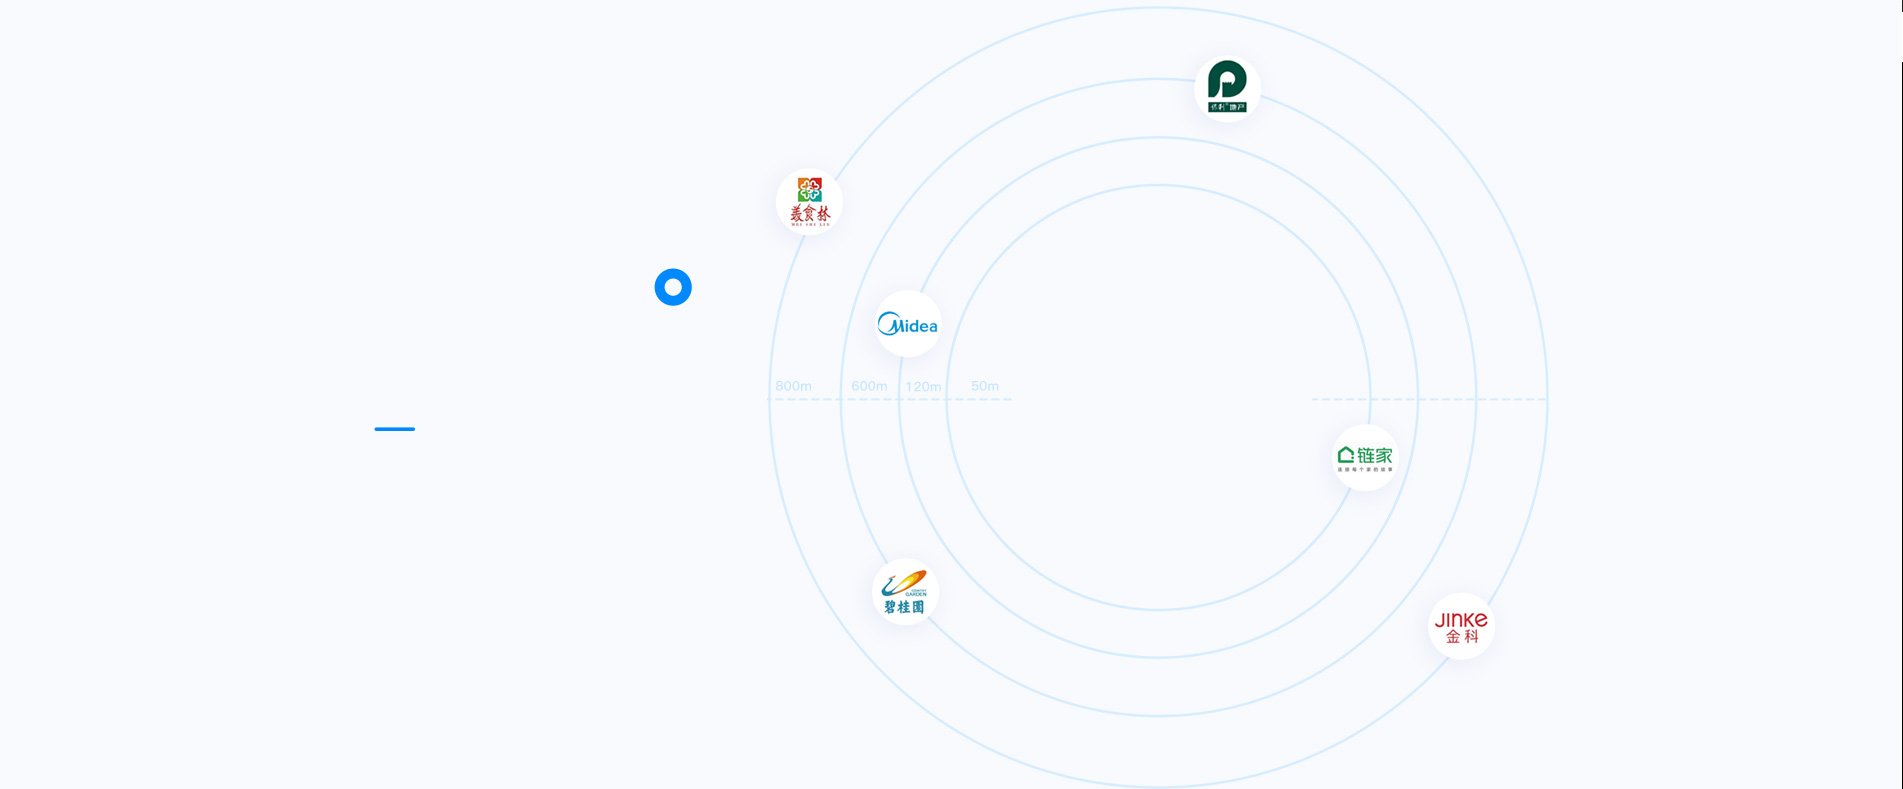Select the 600m distance label

point(869,386)
